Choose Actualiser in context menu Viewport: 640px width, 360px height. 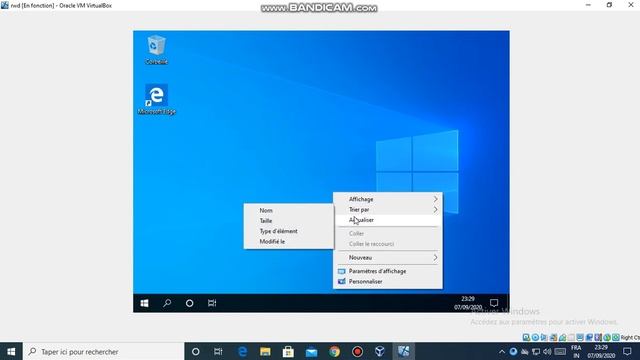click(x=388, y=220)
